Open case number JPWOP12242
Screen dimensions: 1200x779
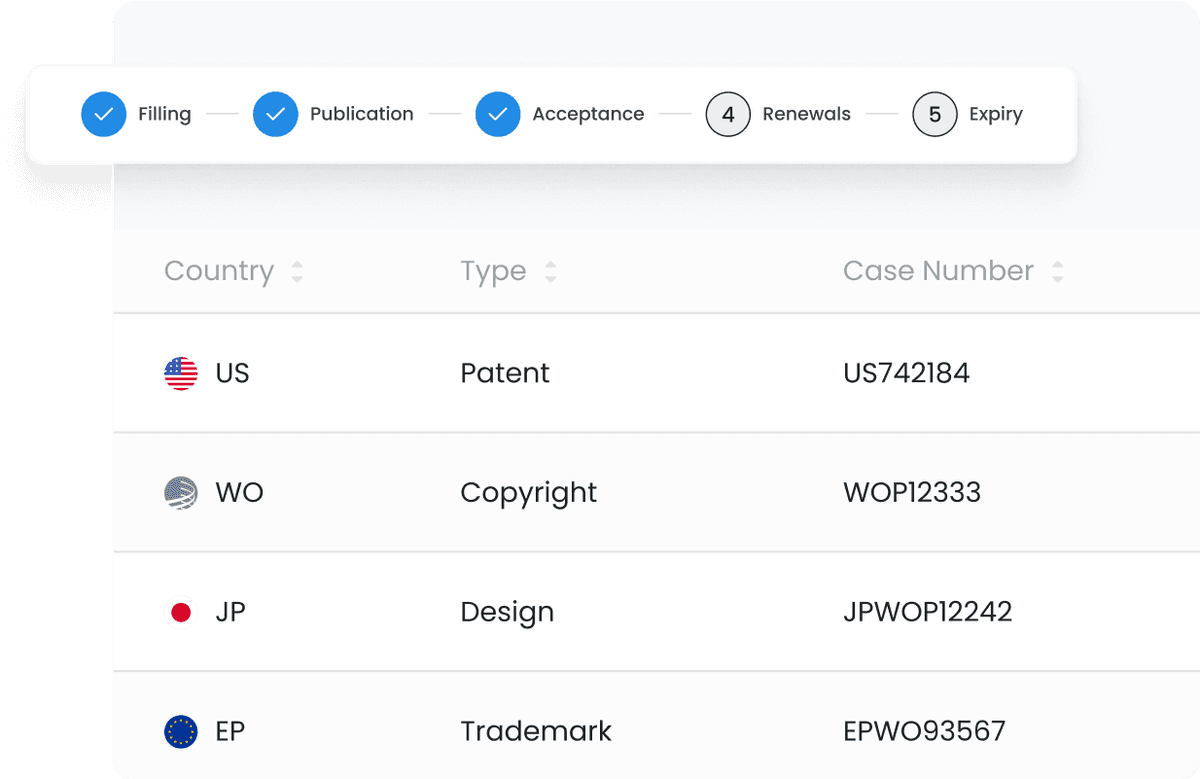tap(928, 612)
